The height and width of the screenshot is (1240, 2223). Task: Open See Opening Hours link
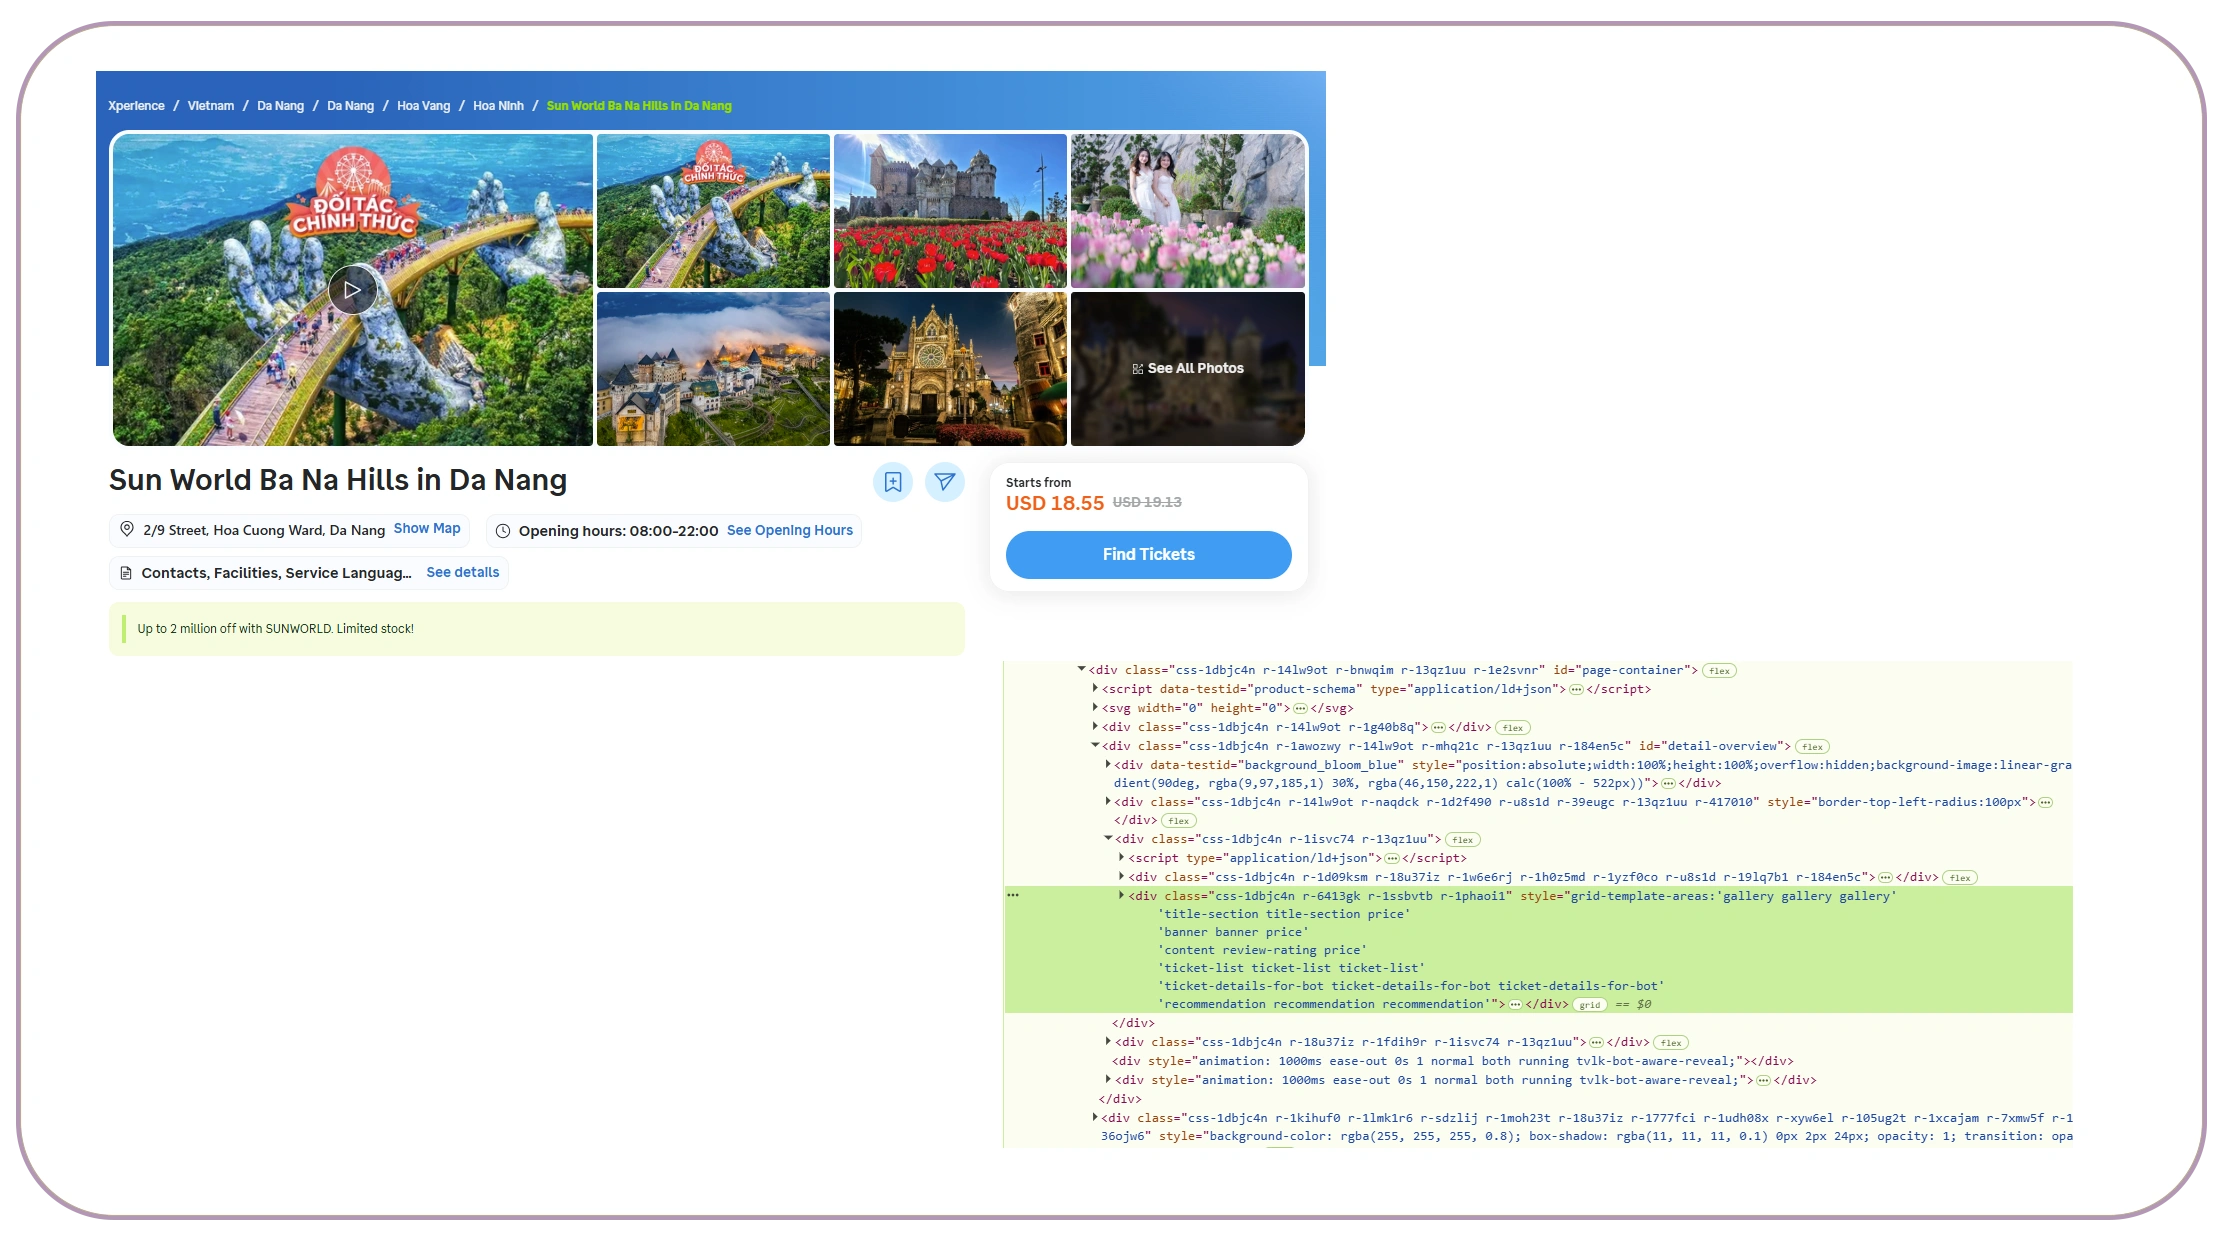(x=790, y=530)
